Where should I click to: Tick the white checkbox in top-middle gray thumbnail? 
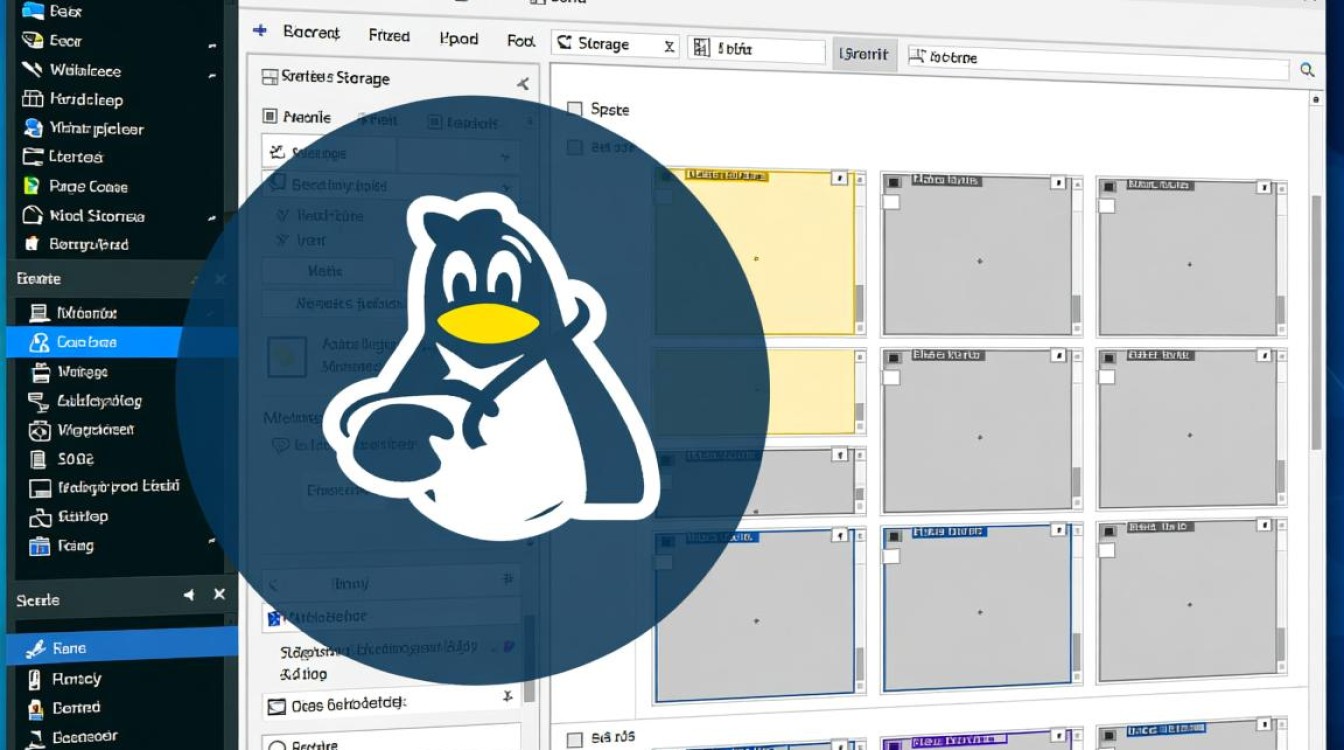891,202
